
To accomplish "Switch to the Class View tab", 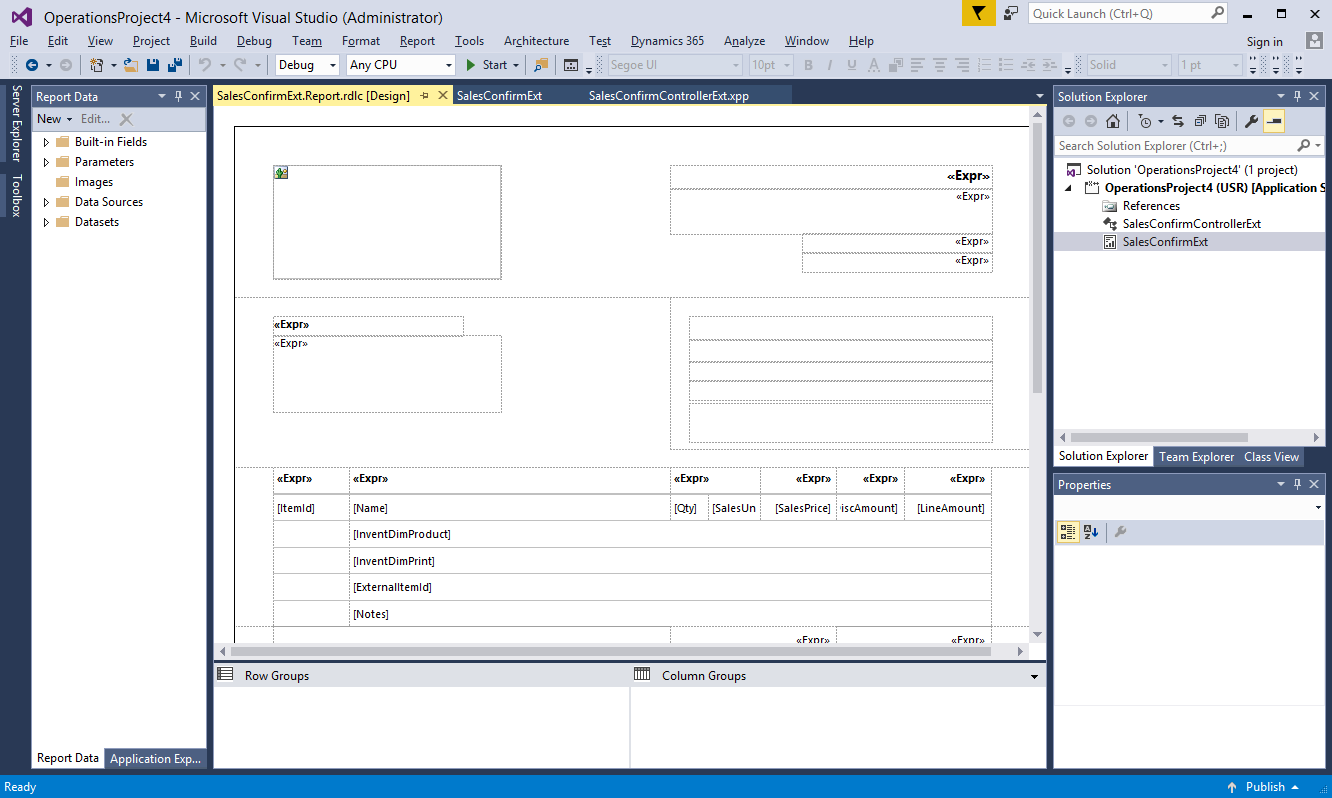I will tap(1271, 456).
